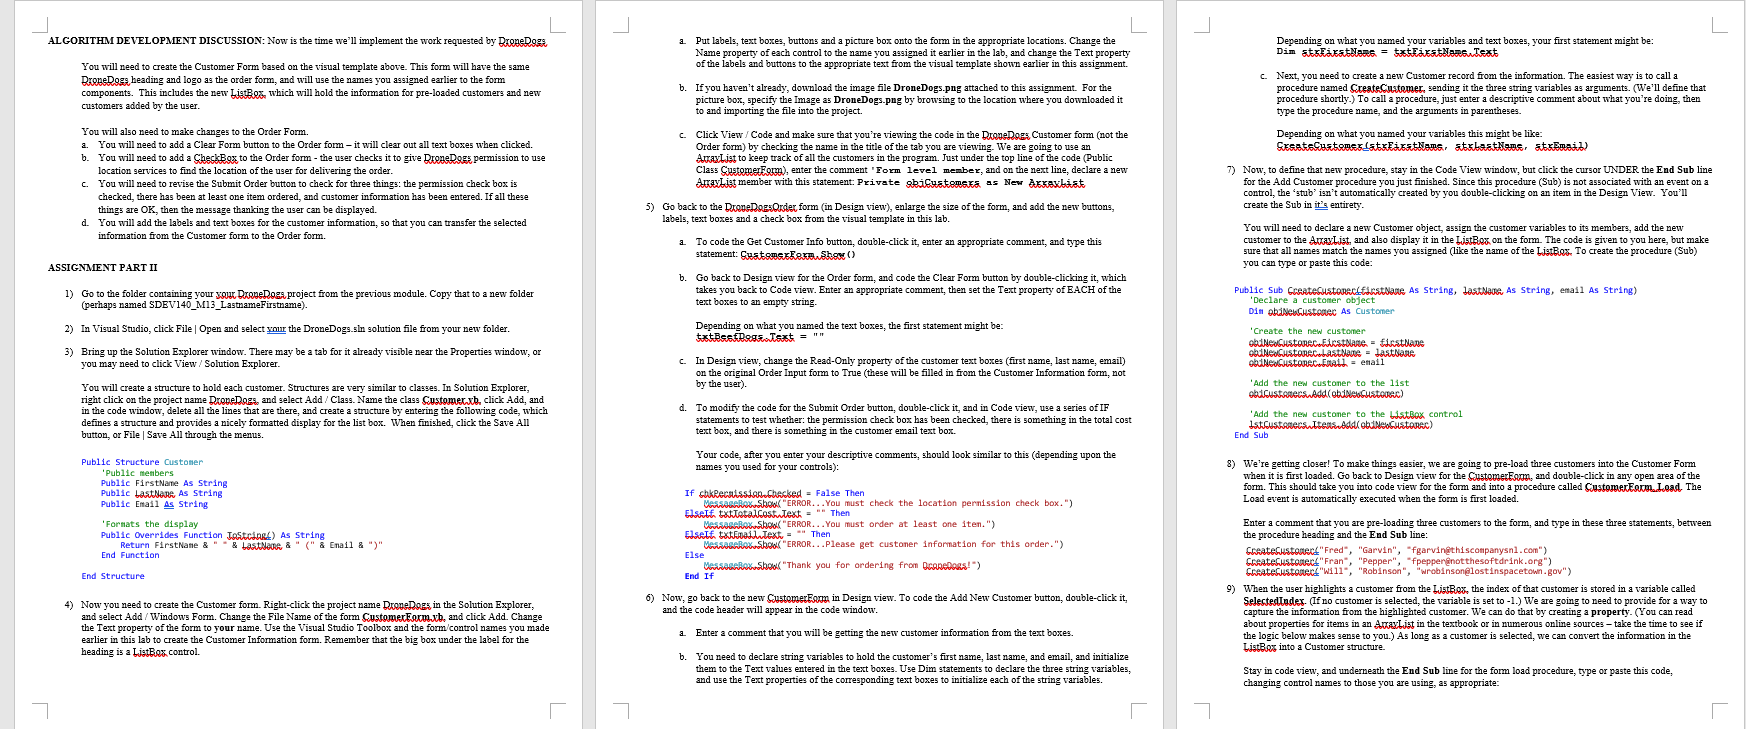Click 'CustomerForm.Show()' statement
Image resolution: width=1746 pixels, height=729 pixels.
click(x=798, y=254)
